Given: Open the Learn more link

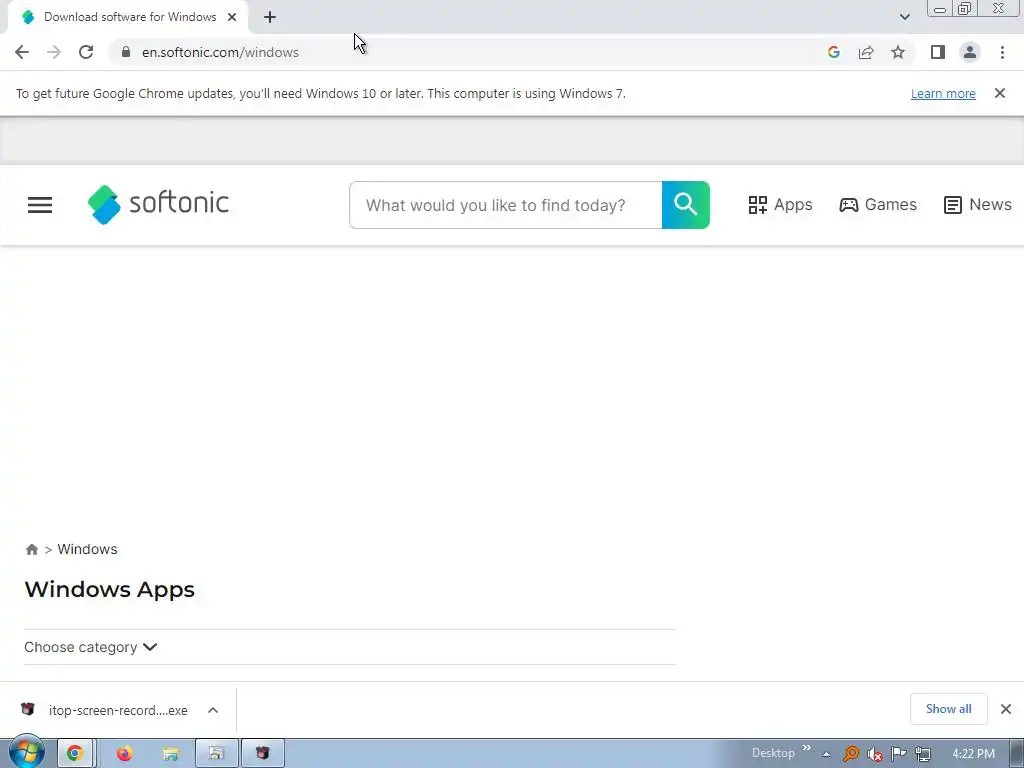Looking at the screenshot, I should point(943,93).
